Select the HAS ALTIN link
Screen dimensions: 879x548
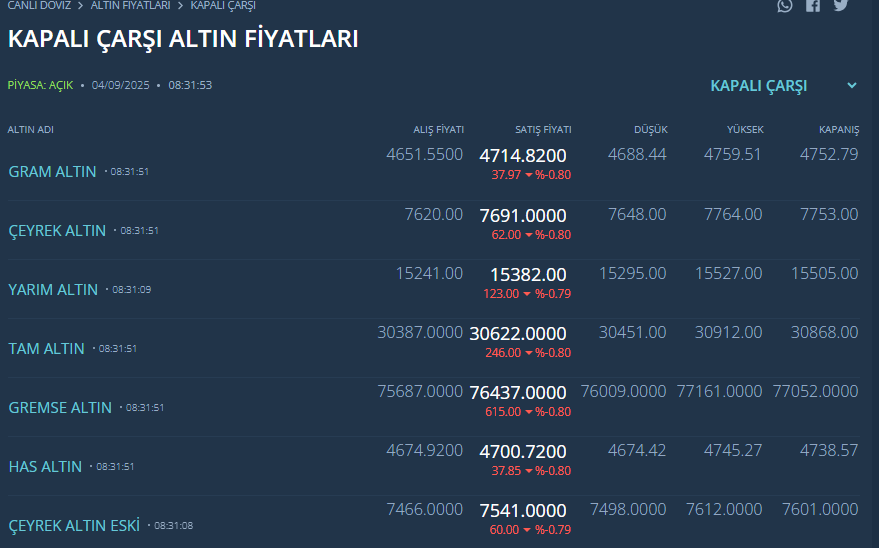(x=45, y=467)
